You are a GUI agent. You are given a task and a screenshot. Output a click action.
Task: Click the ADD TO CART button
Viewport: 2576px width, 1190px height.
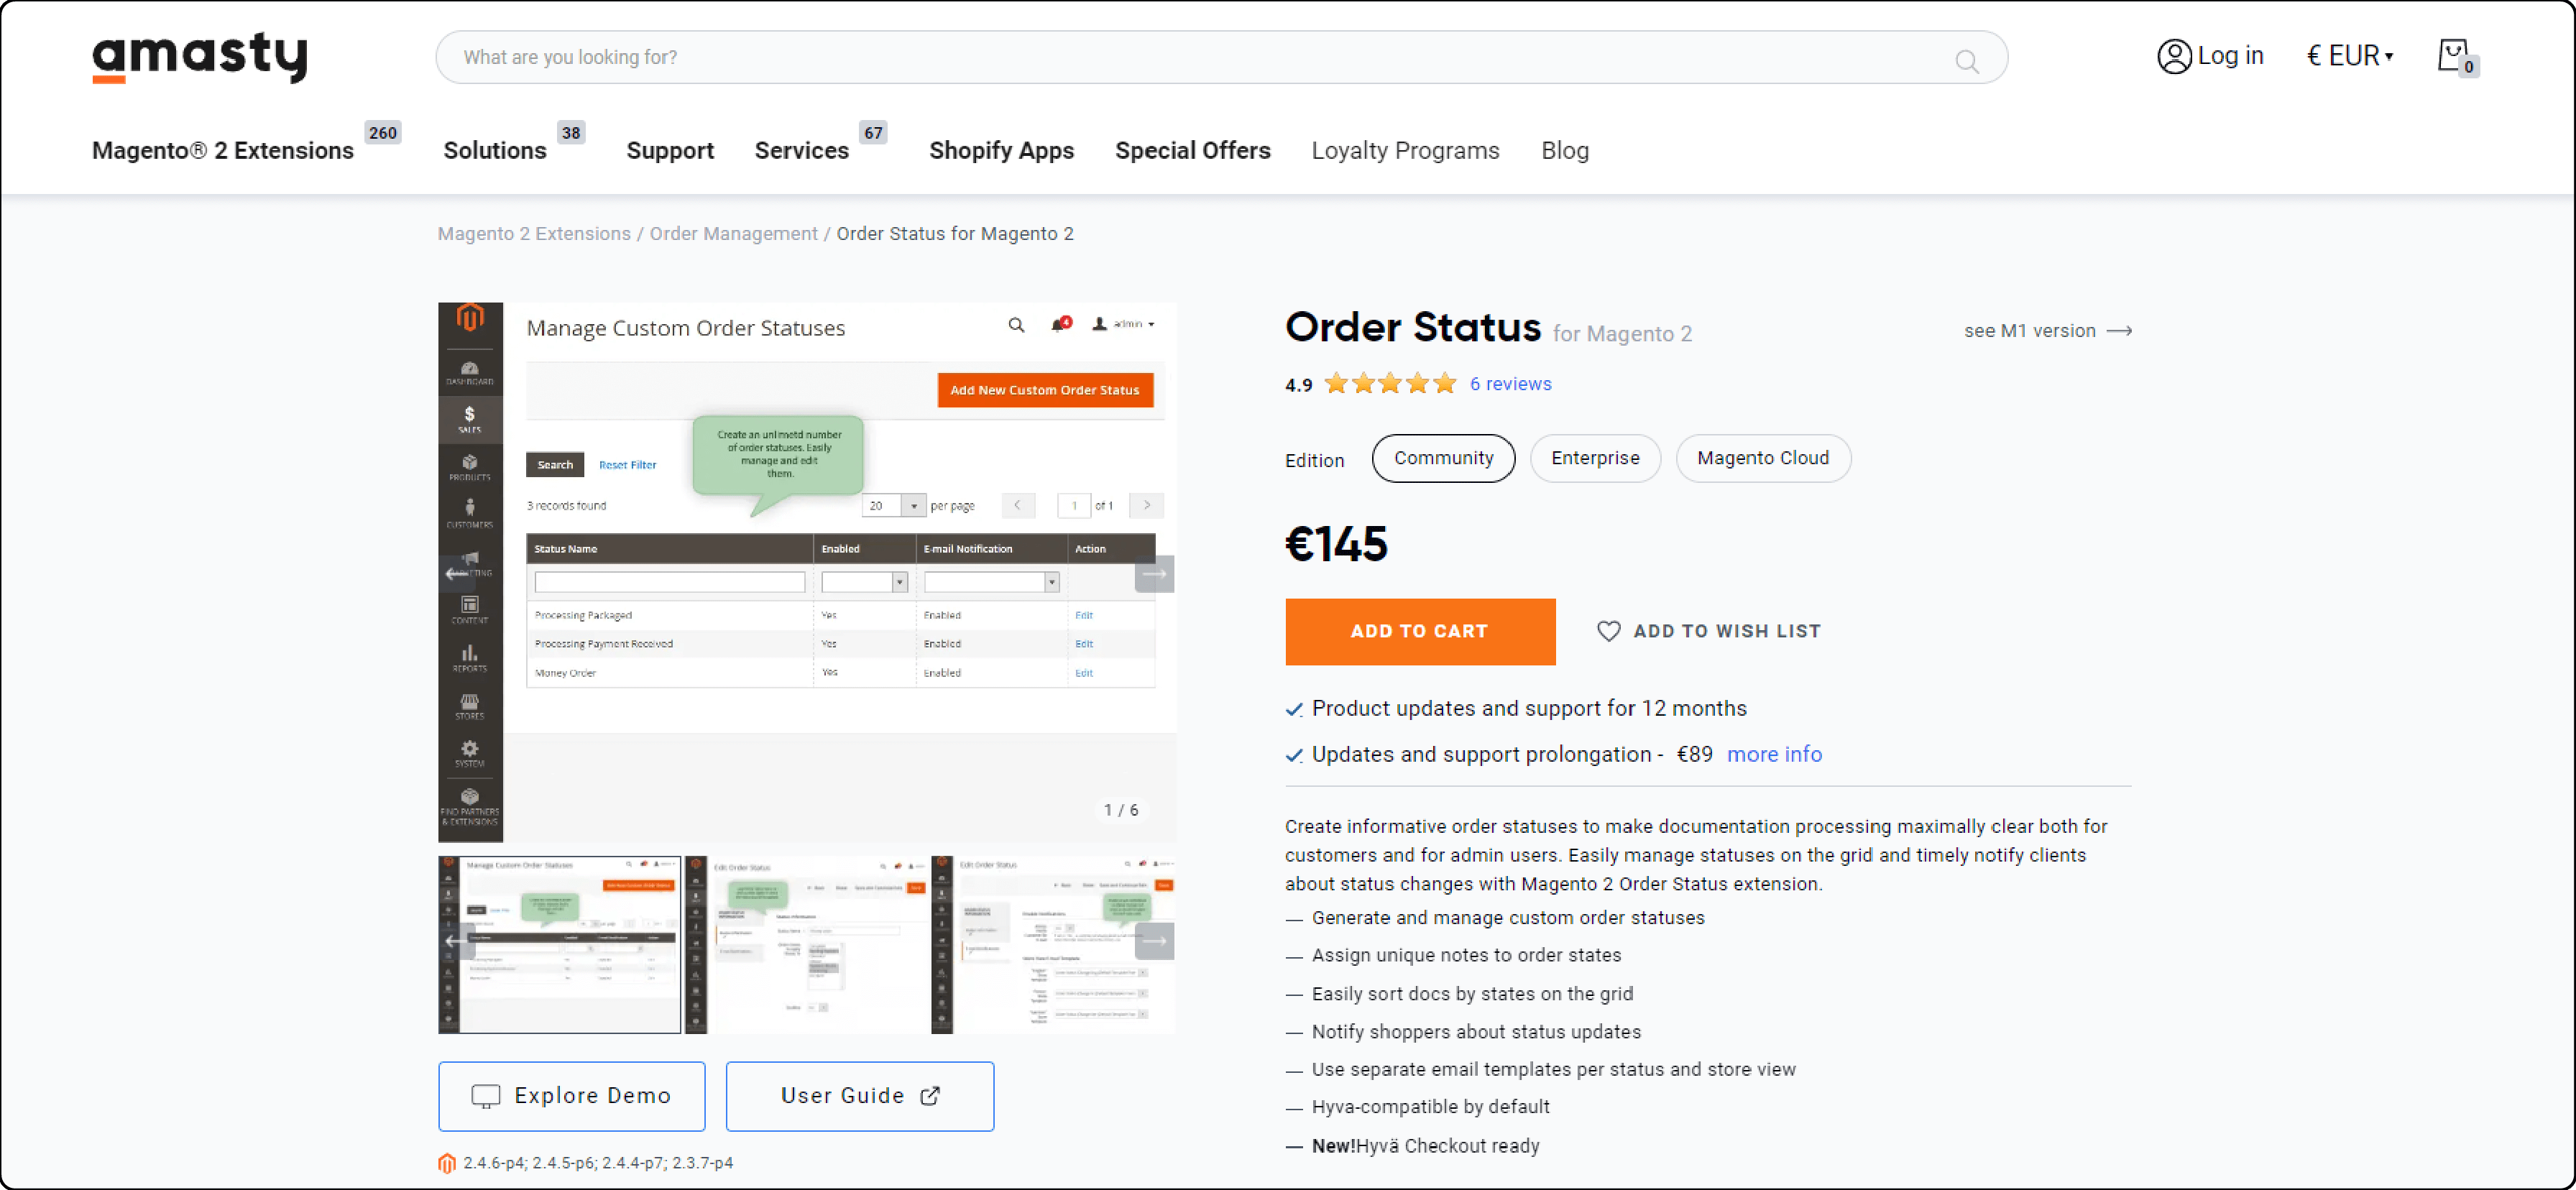click(1420, 632)
